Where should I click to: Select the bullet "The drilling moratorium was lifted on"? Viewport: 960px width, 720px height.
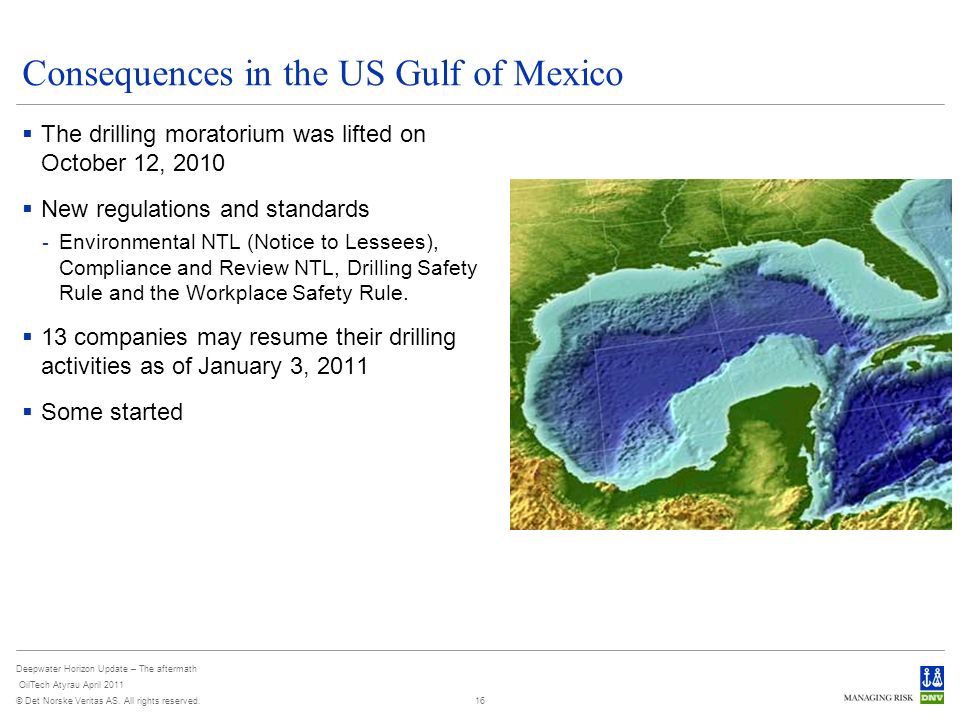[x=233, y=134]
